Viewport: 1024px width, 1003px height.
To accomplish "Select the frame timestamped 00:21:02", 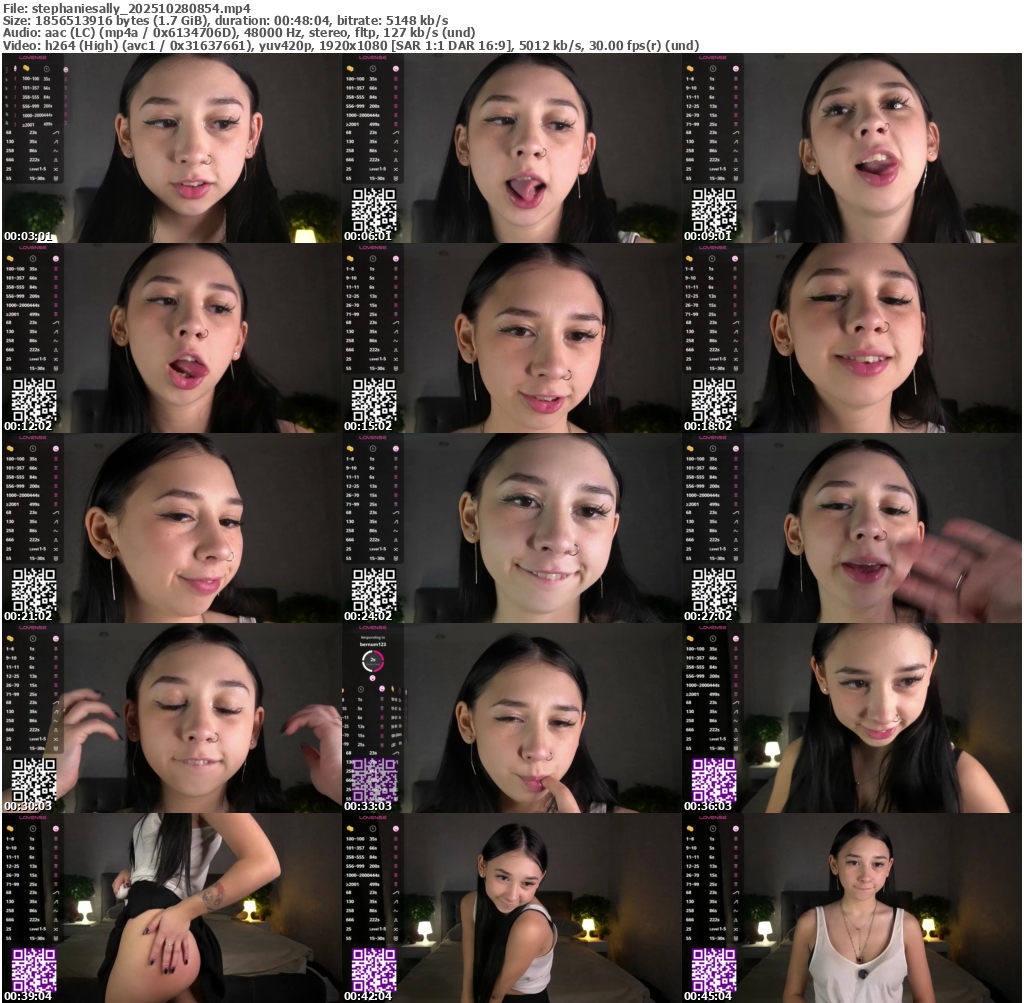I will (x=170, y=528).
